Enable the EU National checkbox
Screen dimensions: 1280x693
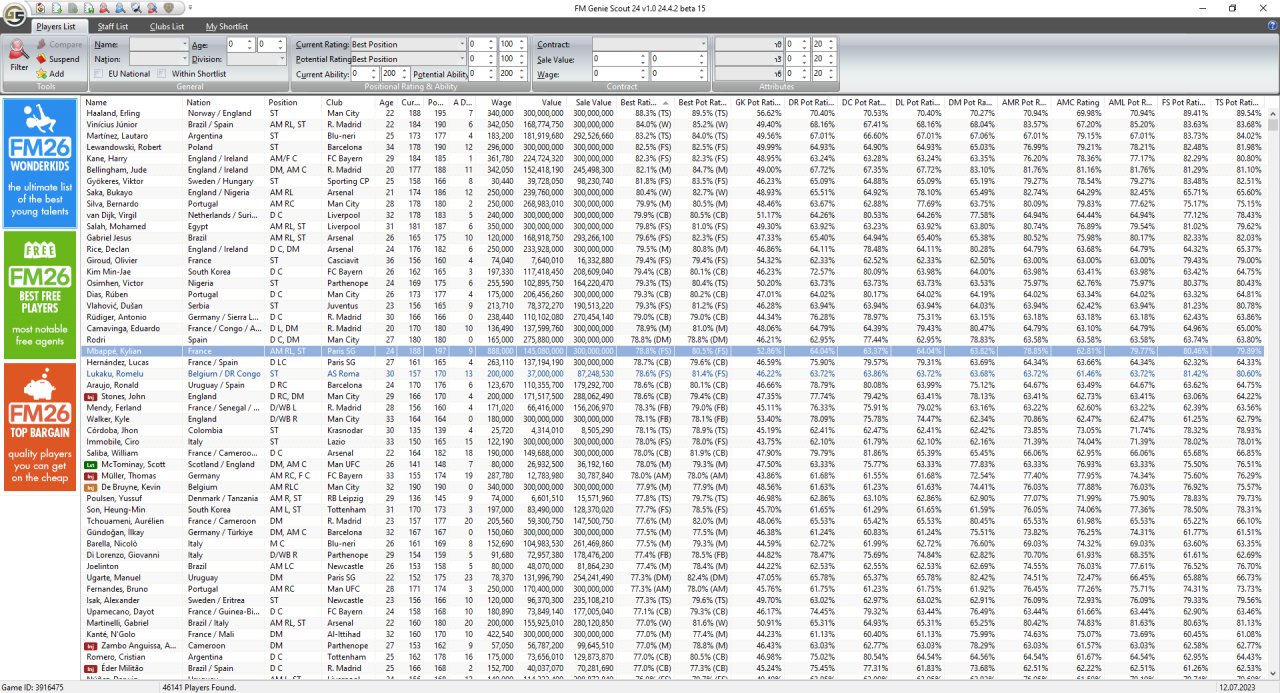point(99,74)
